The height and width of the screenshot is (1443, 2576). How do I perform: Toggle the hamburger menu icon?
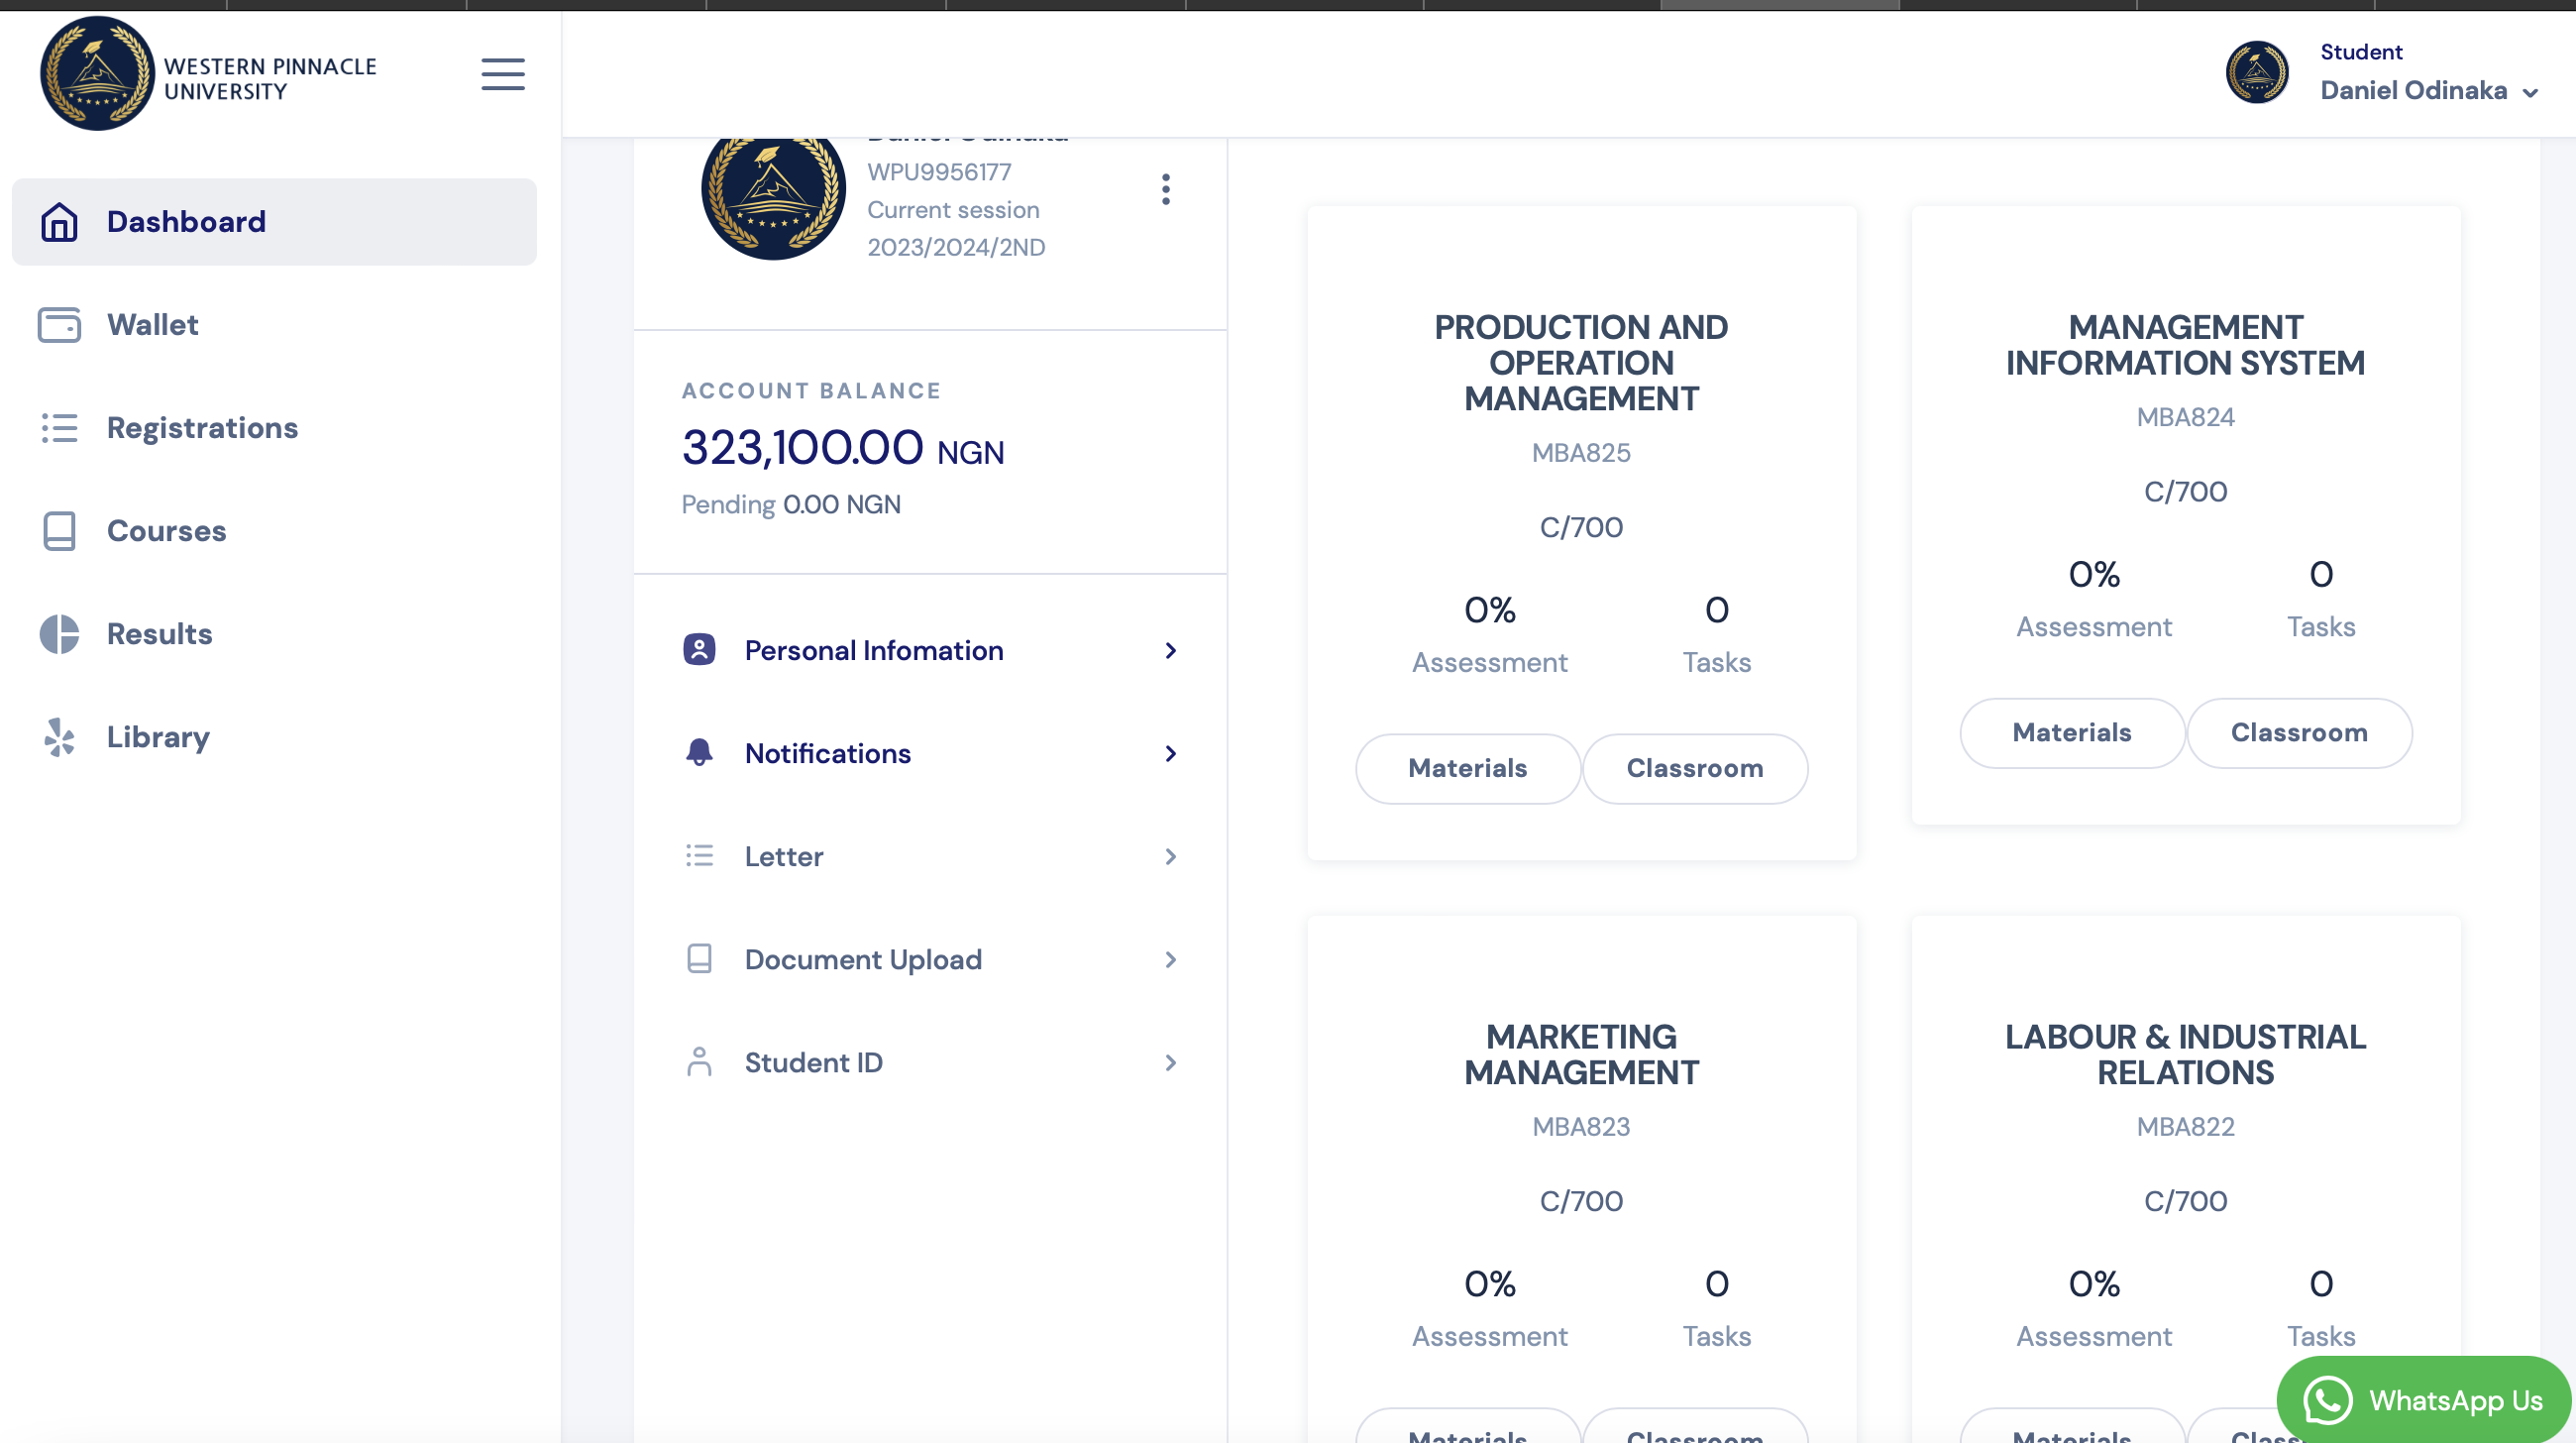pos(502,74)
